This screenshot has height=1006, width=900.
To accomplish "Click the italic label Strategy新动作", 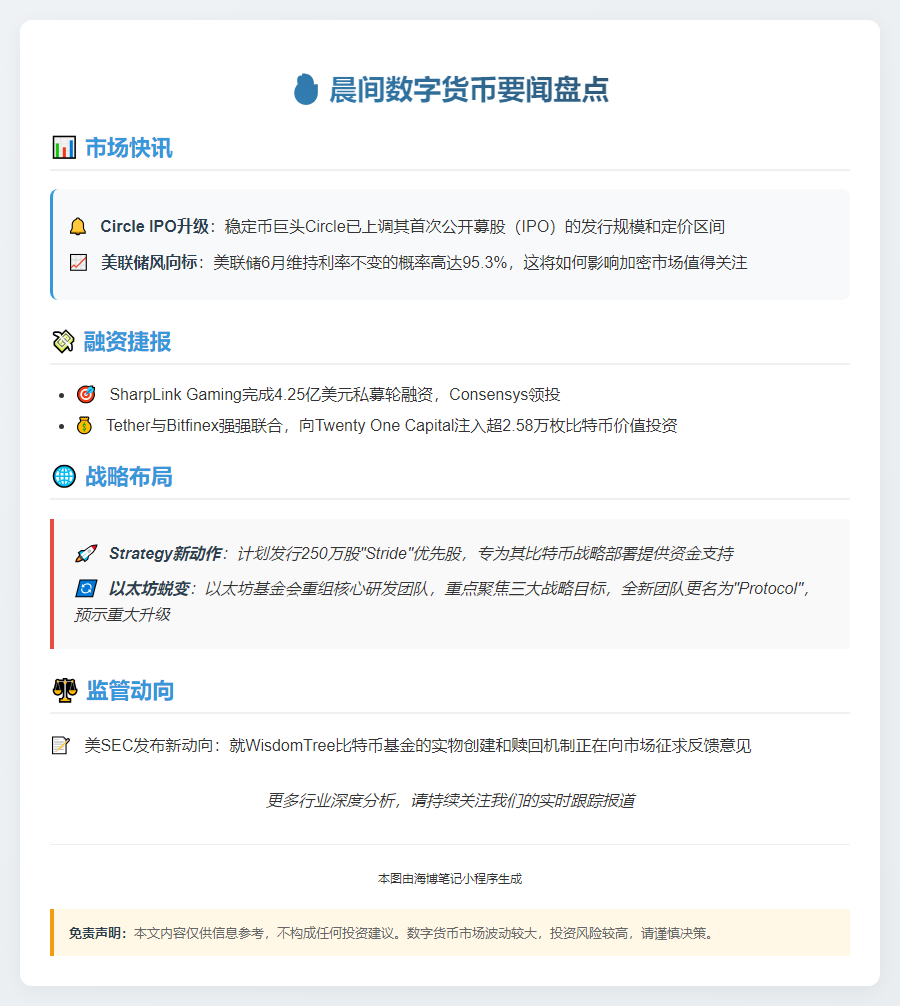I will click(165, 553).
